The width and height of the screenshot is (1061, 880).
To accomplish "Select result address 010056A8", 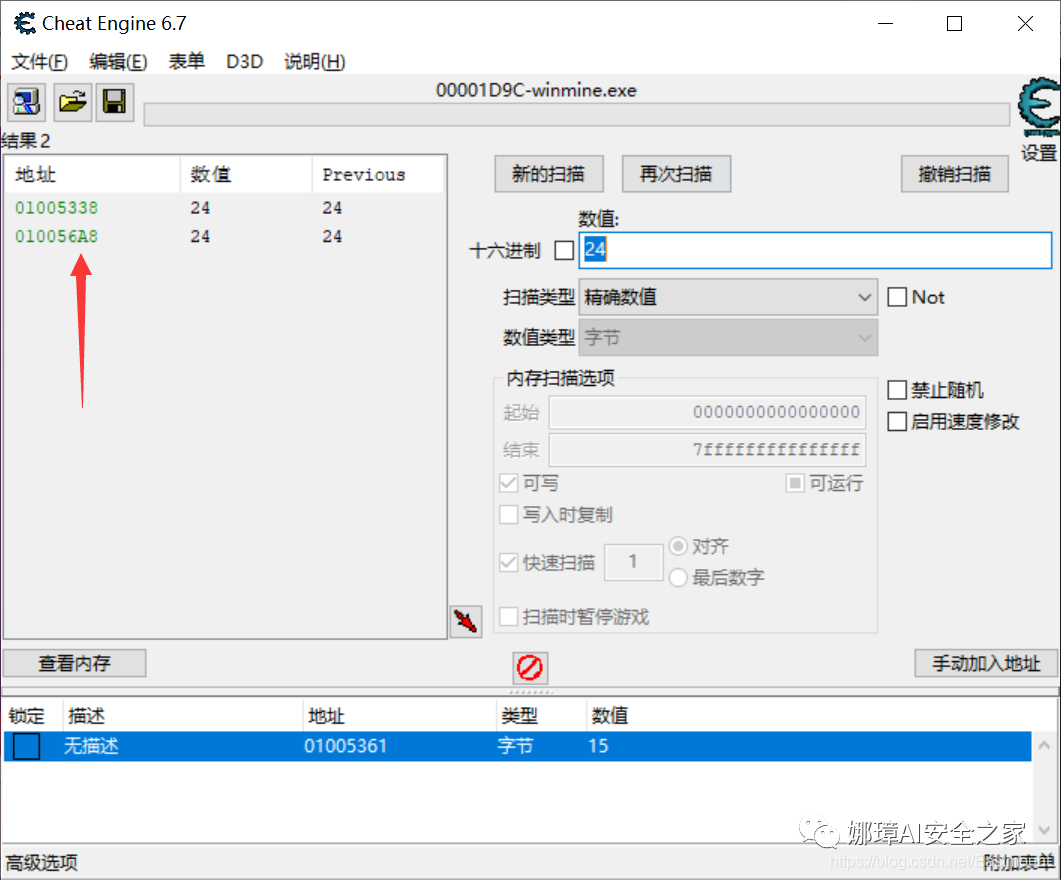I will [x=56, y=236].
